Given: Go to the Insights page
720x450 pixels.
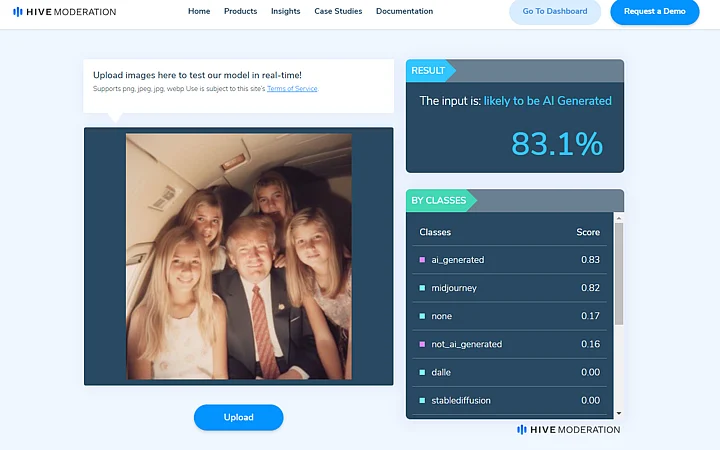Looking at the screenshot, I should pyautogui.click(x=285, y=12).
